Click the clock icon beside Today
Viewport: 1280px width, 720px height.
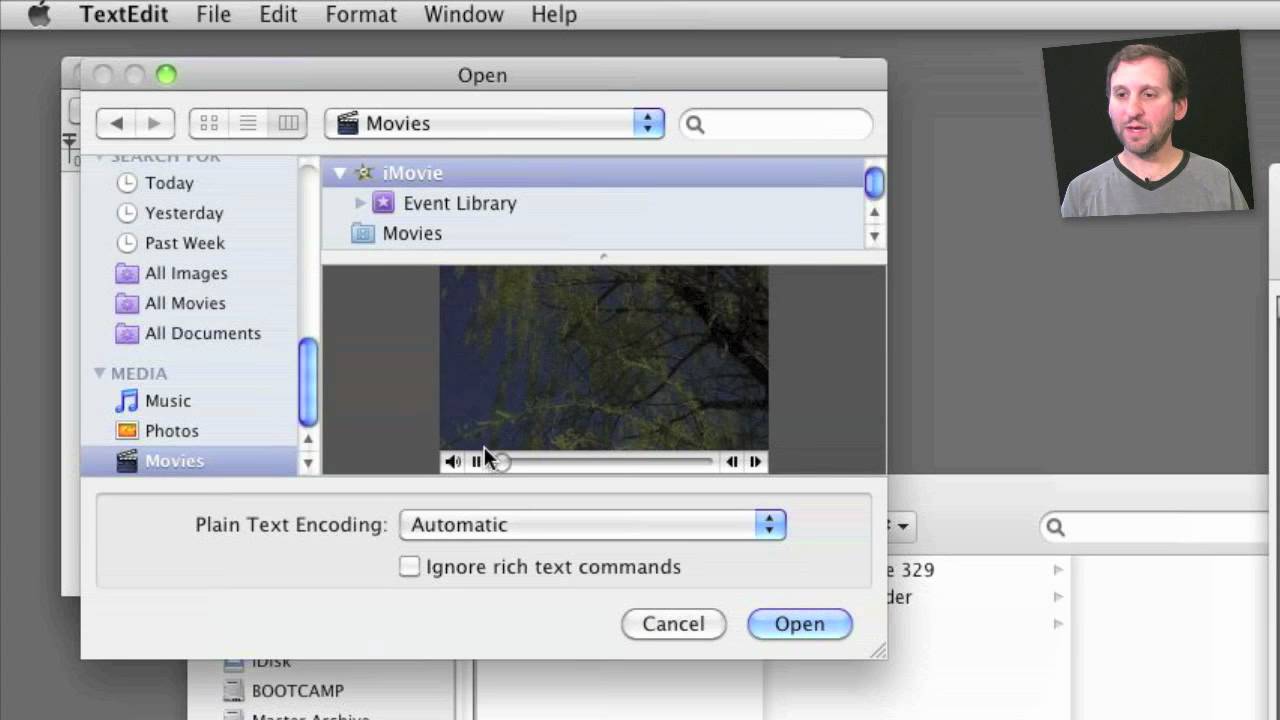coord(126,183)
